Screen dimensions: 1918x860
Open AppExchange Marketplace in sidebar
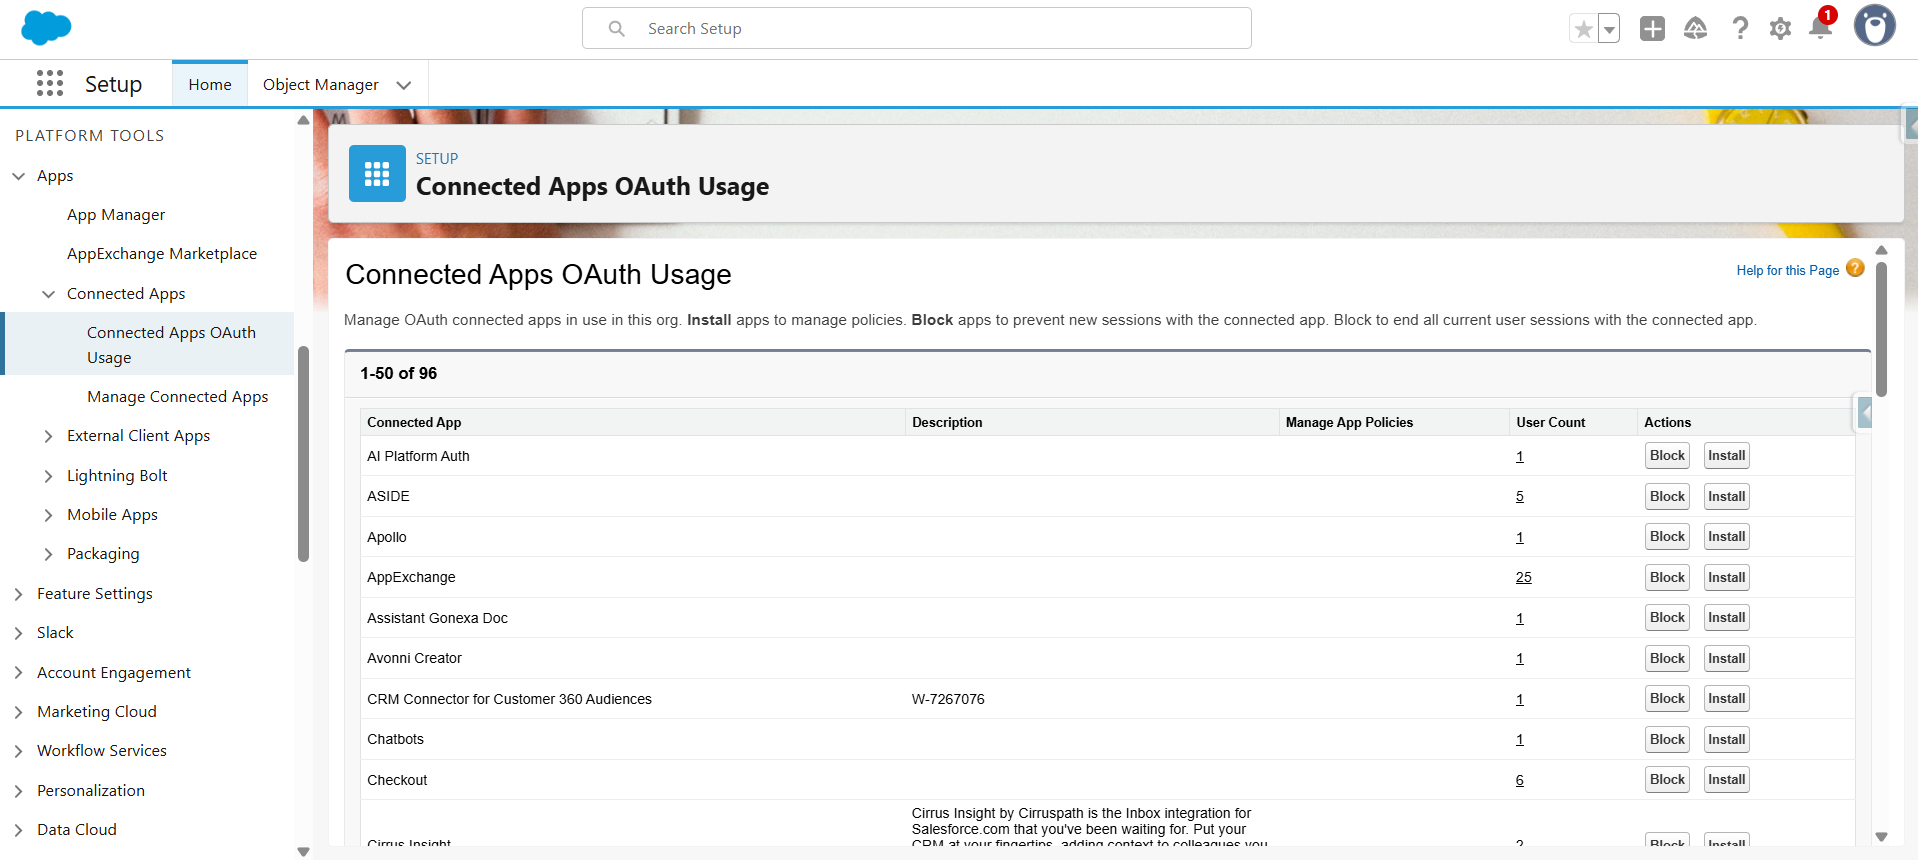pos(162,254)
